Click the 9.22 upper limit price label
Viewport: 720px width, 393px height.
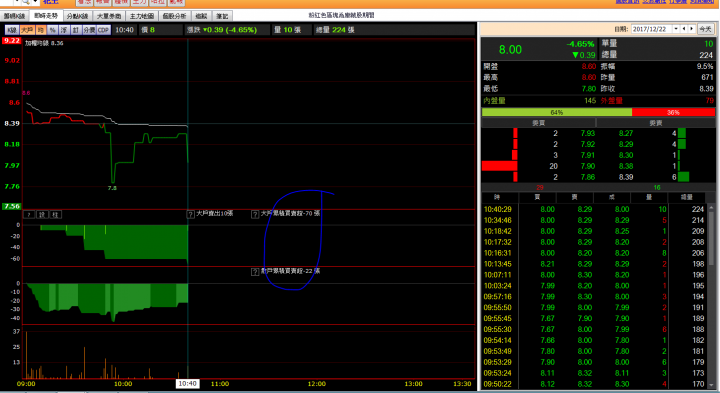(x=11, y=41)
